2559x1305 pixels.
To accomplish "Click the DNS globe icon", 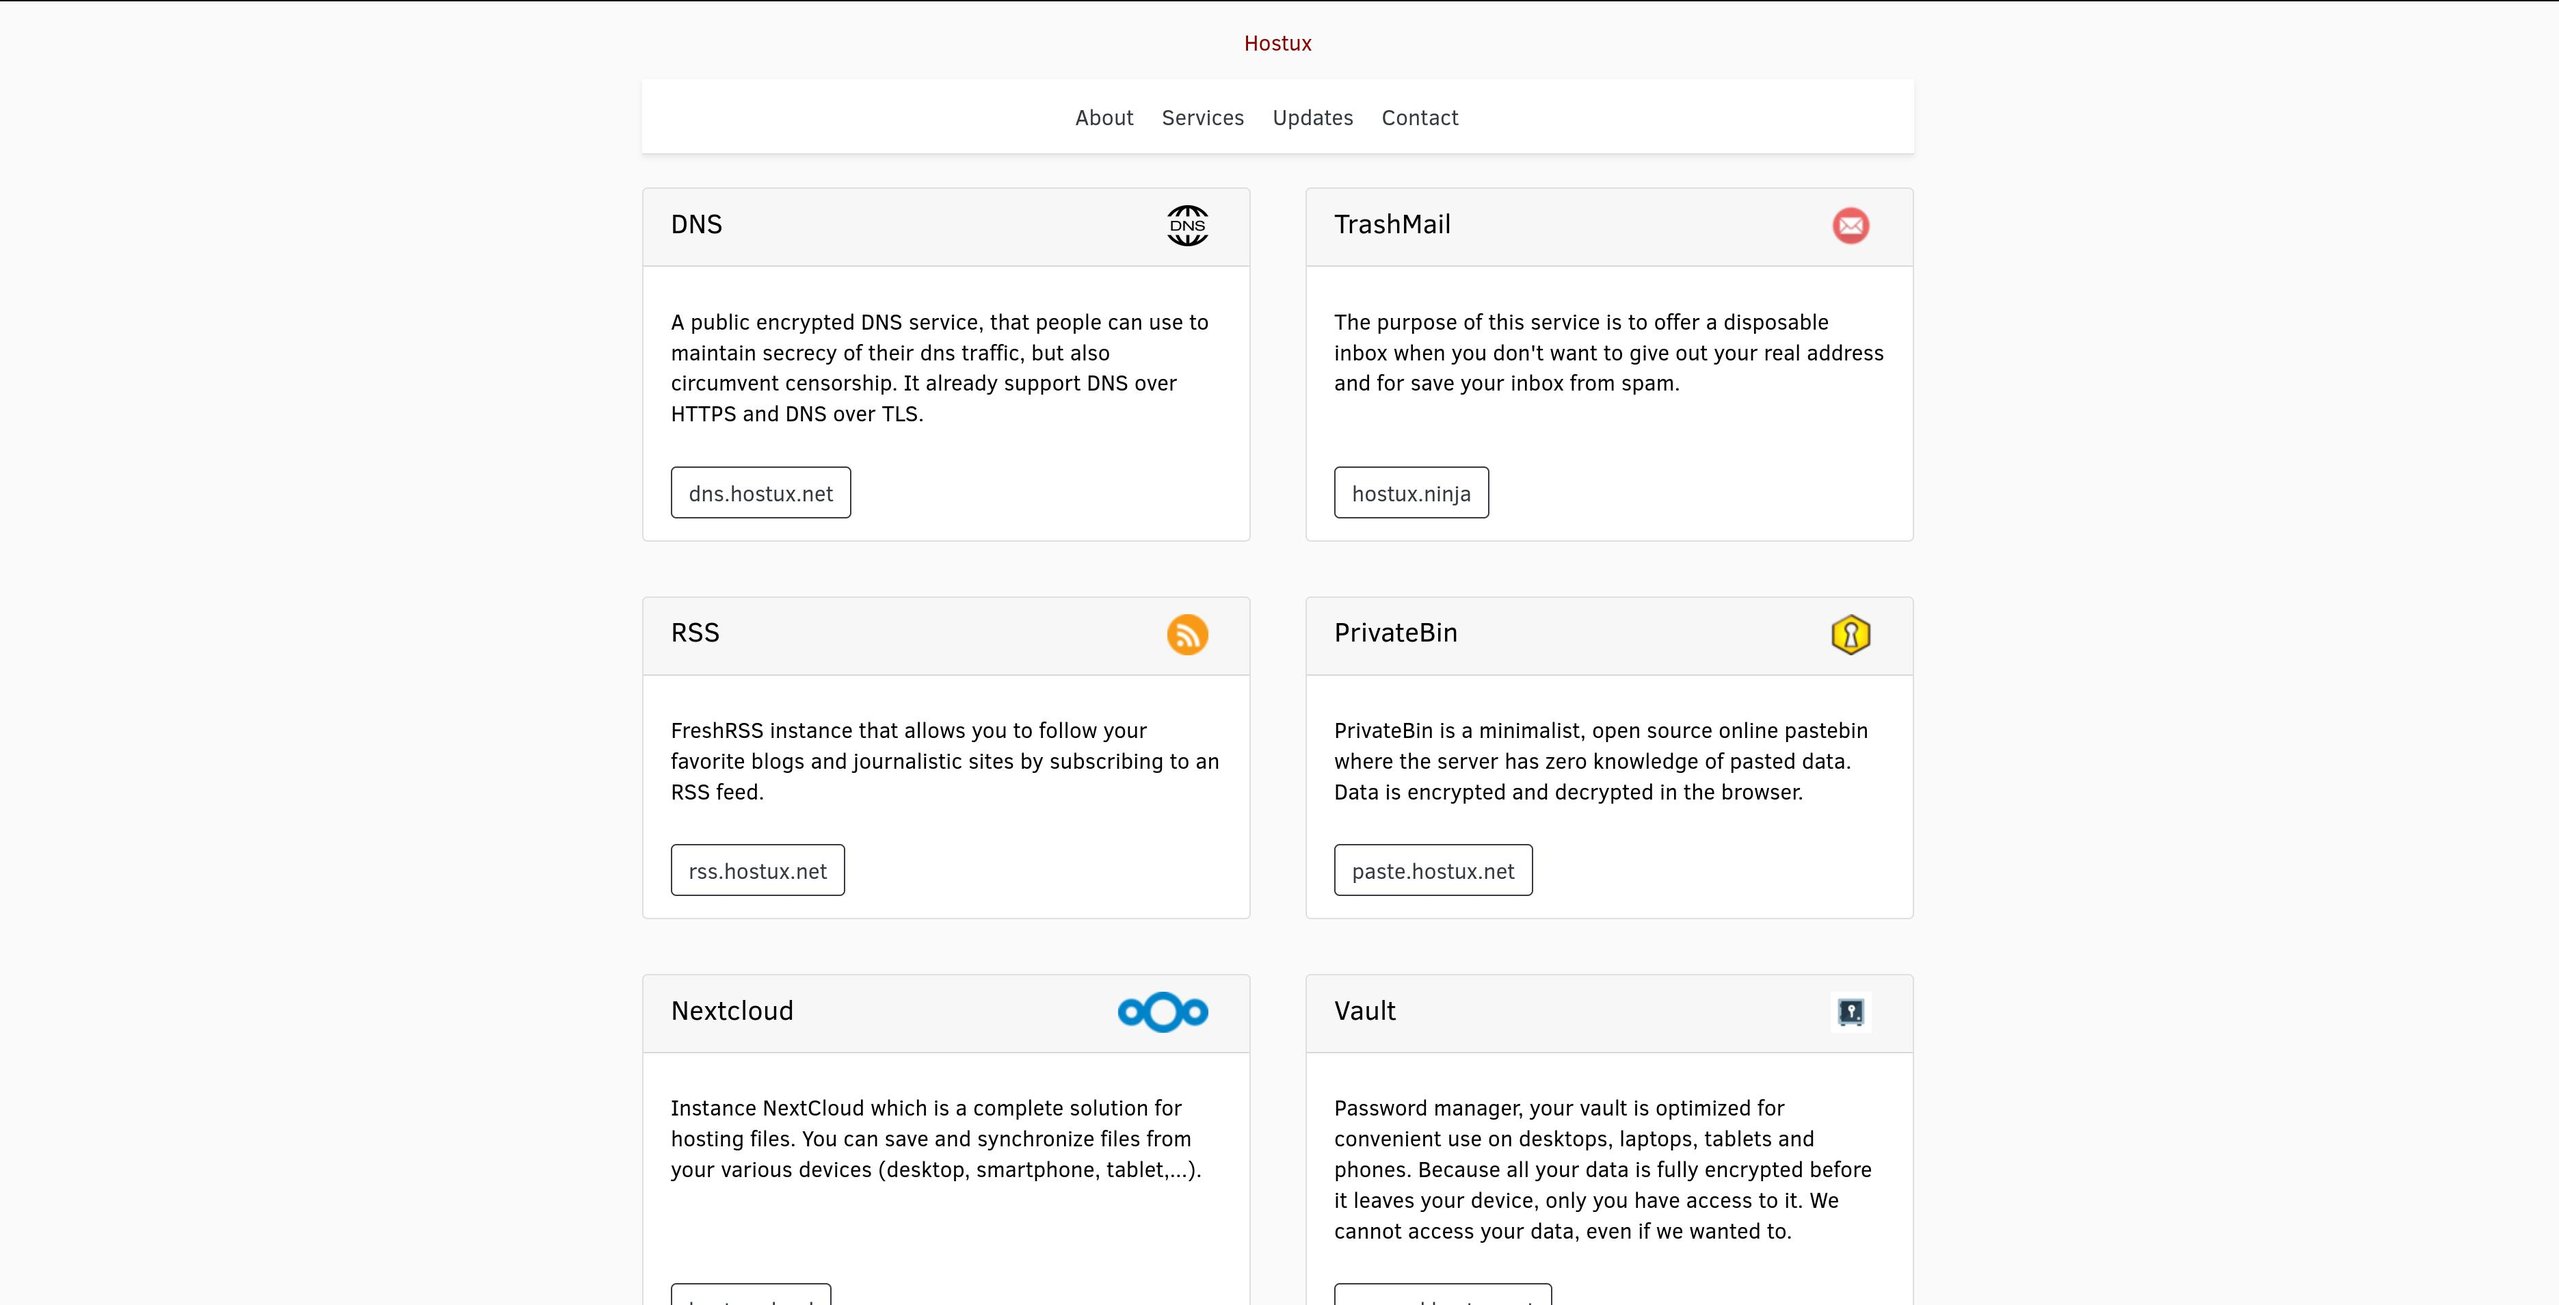I will [x=1187, y=226].
